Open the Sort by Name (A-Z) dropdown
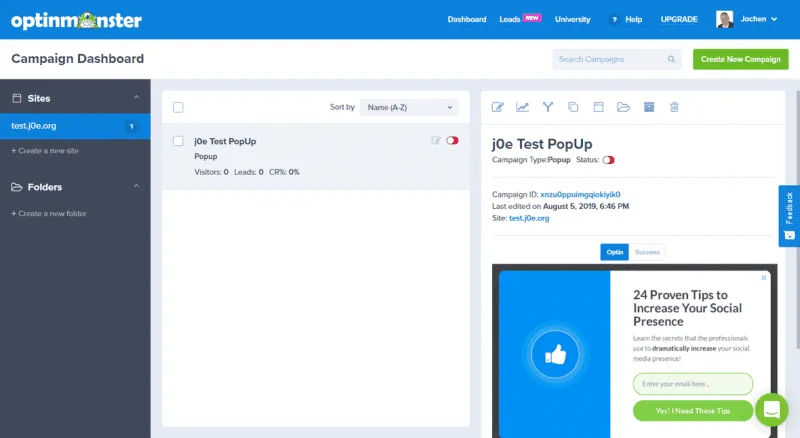This screenshot has height=438, width=800. 409,107
